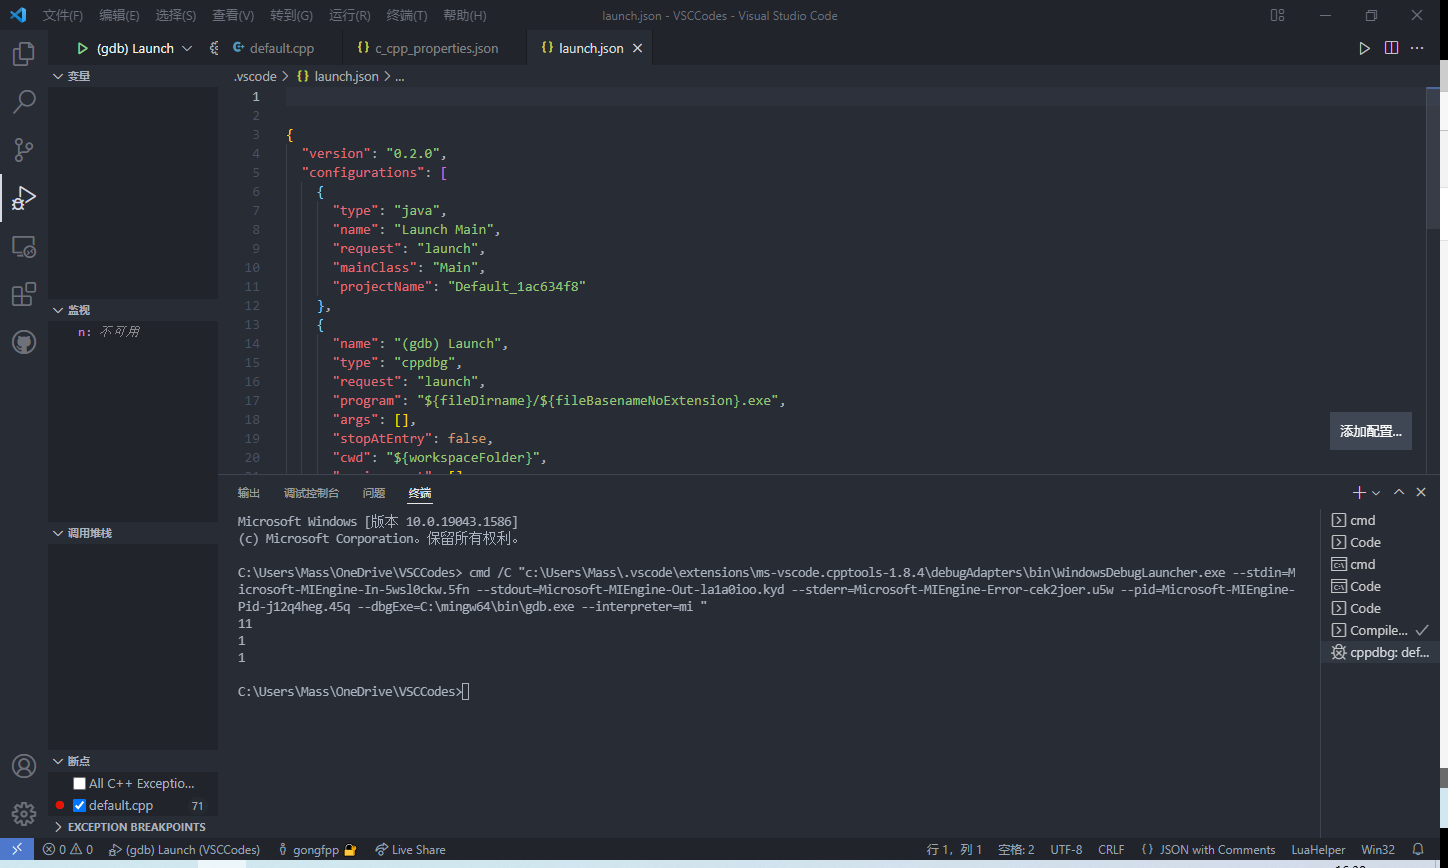
Task: Open the Explorer view in activity bar
Action: [24, 53]
